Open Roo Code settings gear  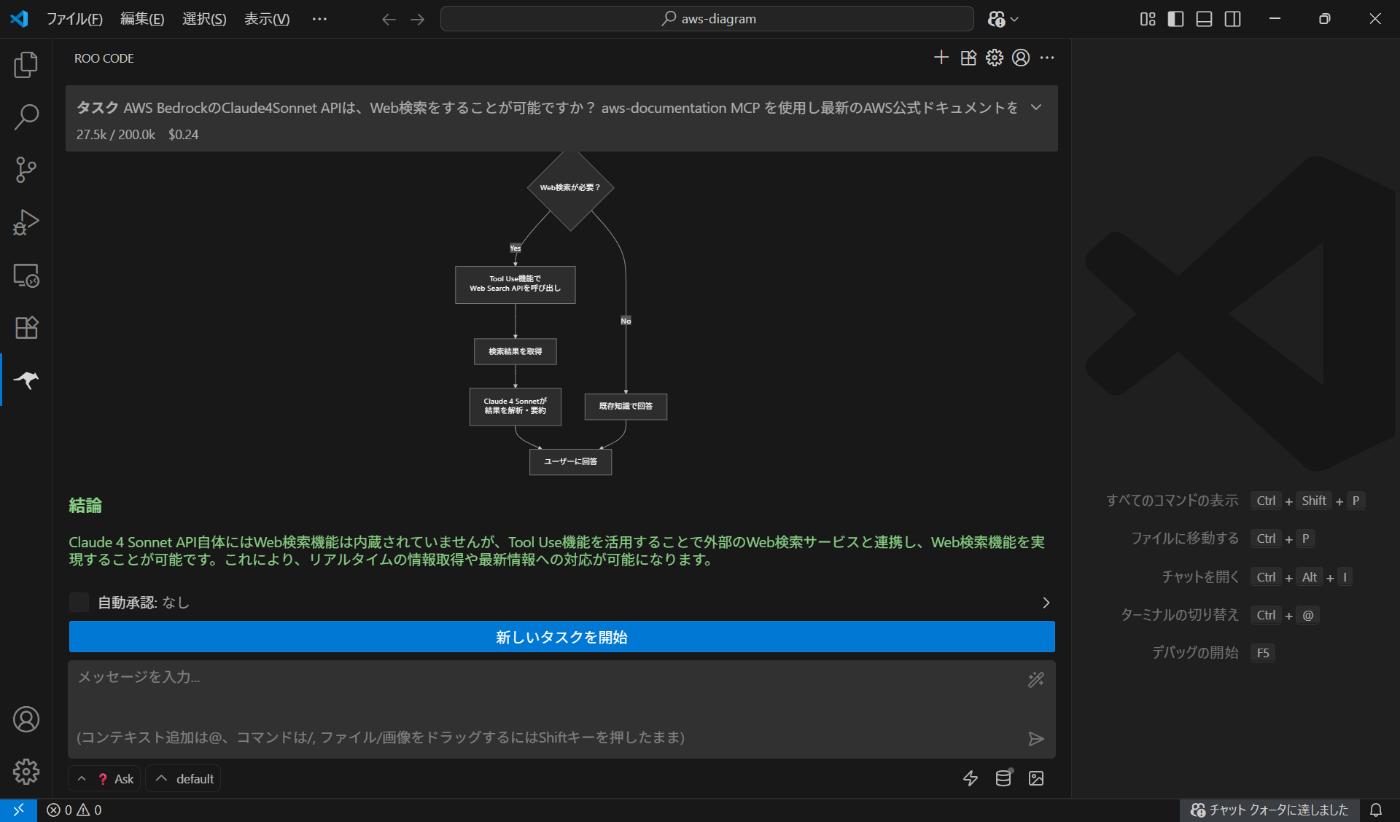click(994, 58)
